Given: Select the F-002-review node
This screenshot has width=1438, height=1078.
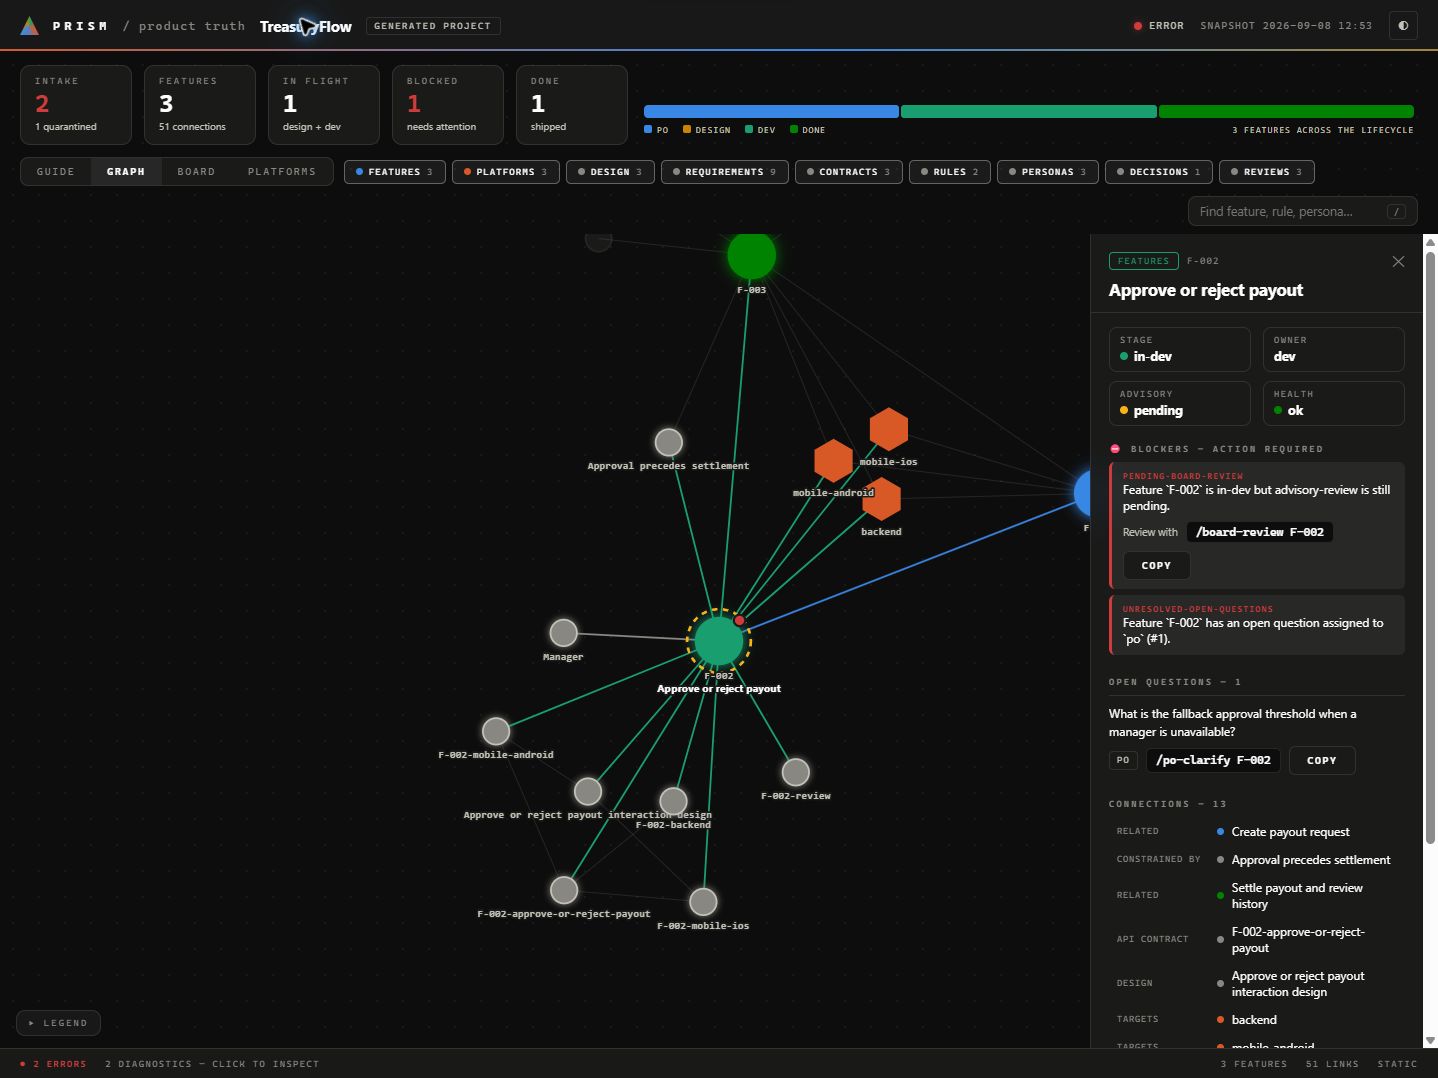Looking at the screenshot, I should [795, 772].
